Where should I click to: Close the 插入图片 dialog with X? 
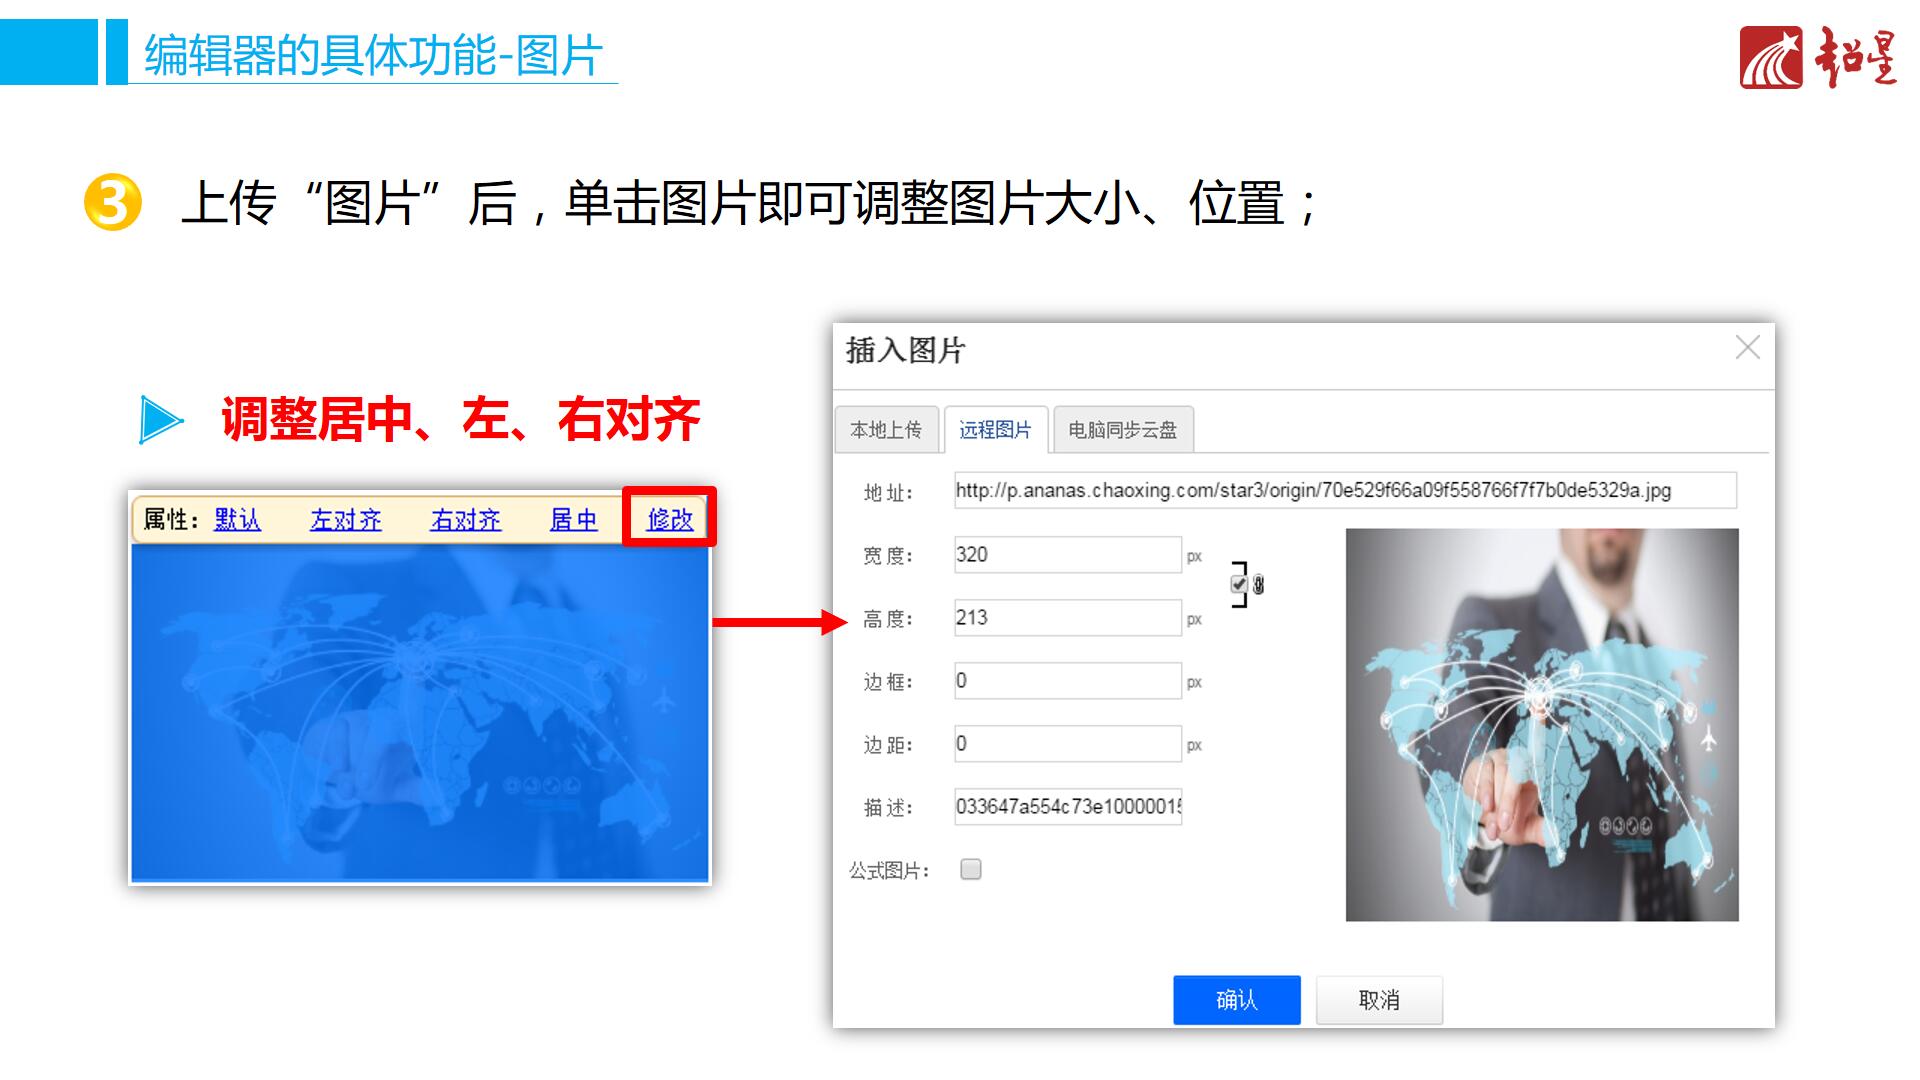click(1747, 348)
